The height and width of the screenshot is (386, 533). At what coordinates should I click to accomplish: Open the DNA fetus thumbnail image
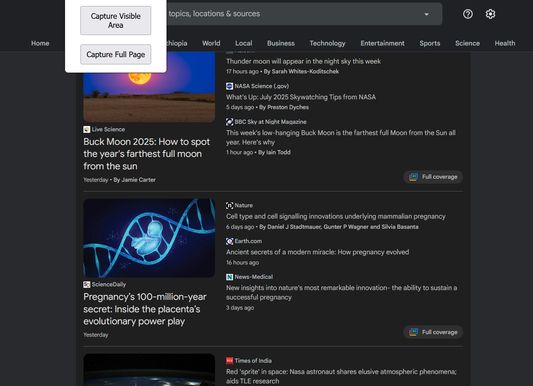coord(149,238)
